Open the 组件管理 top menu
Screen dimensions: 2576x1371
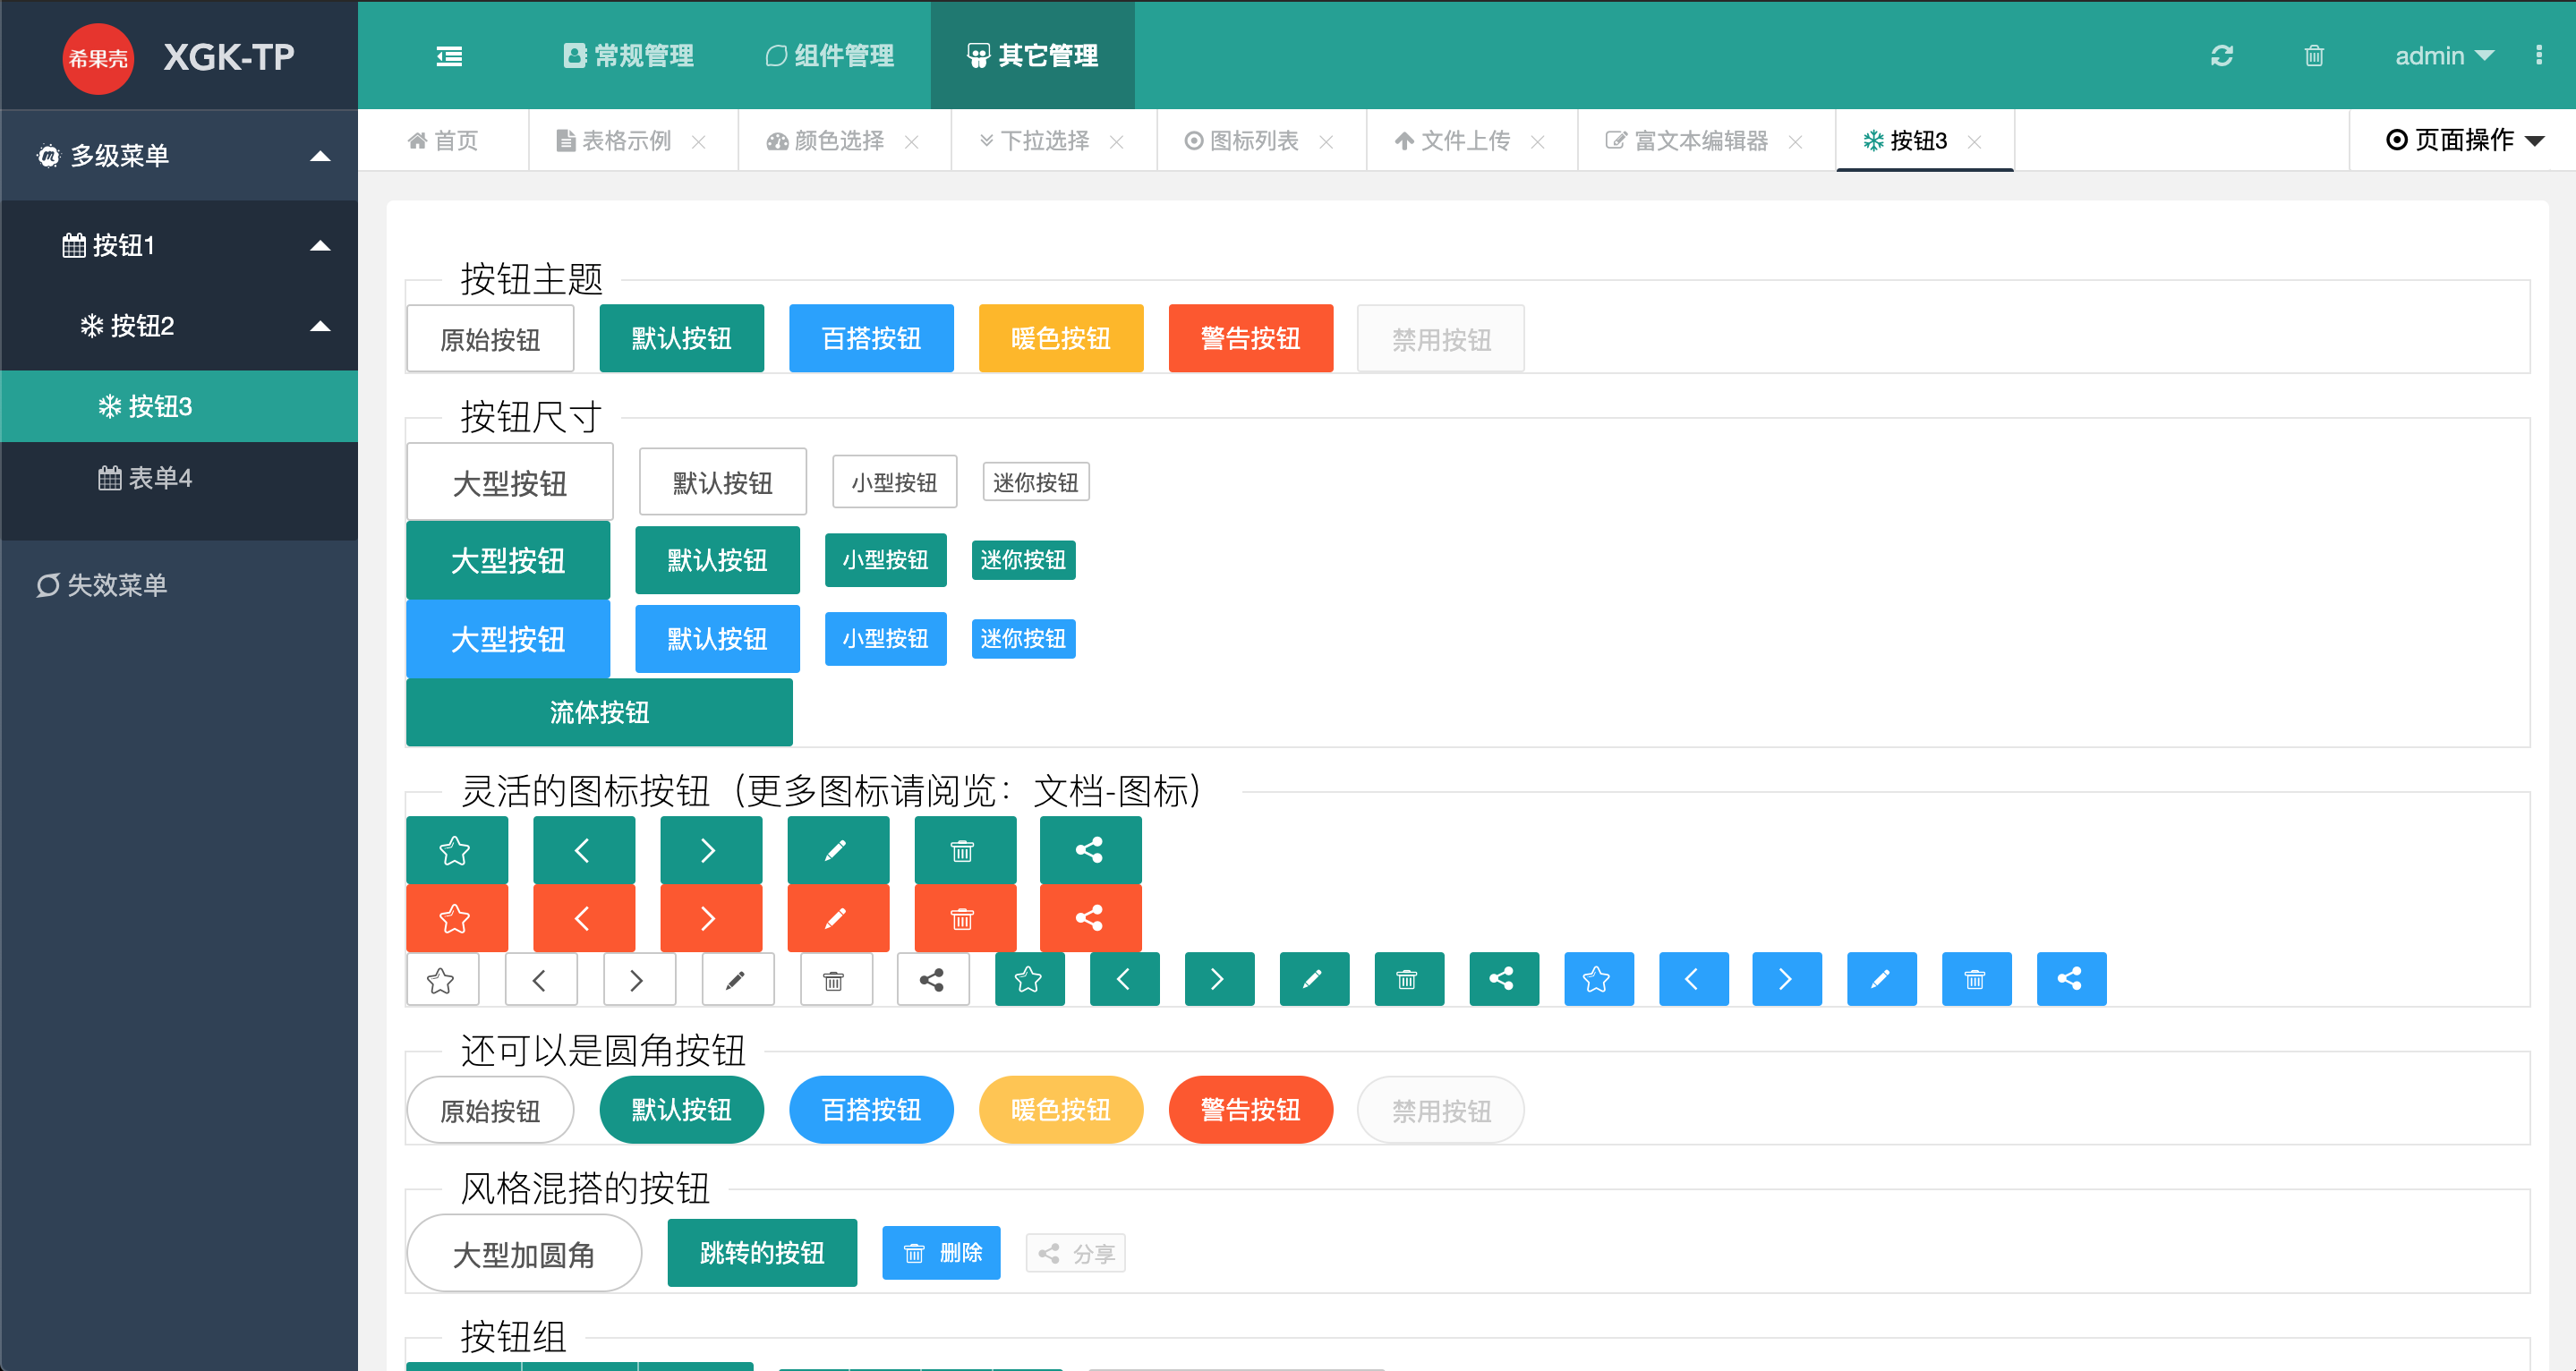[830, 56]
